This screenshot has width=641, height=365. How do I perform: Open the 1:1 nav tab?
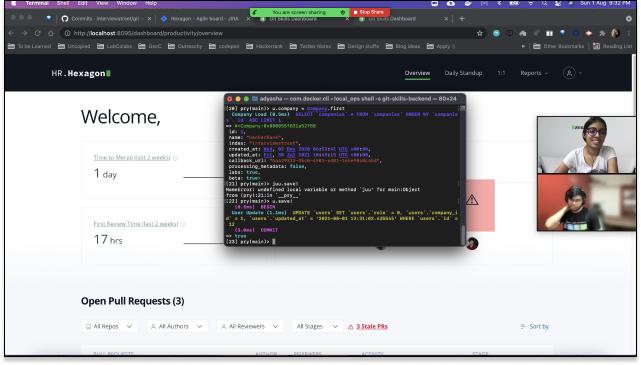pyautogui.click(x=501, y=73)
